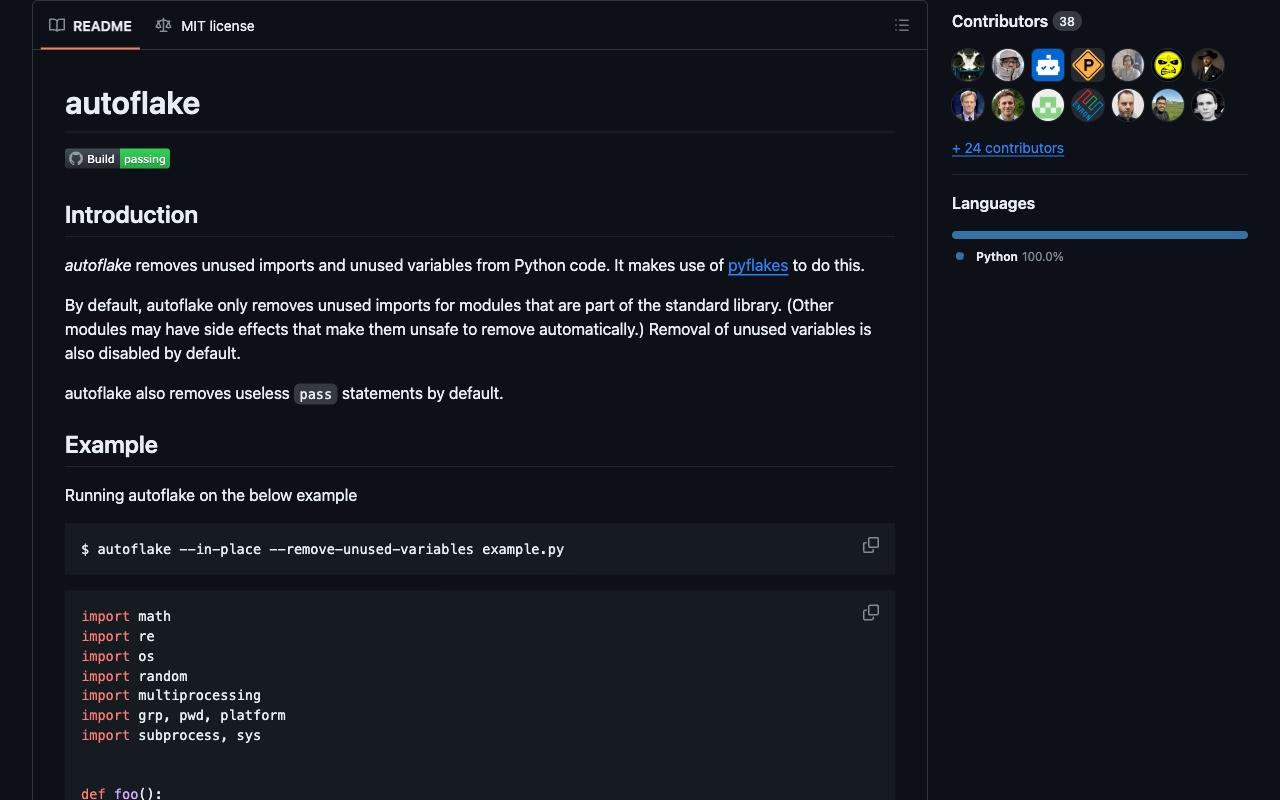
Task: Open the red-blue geometric logo contributor avatar
Action: coord(1088,105)
